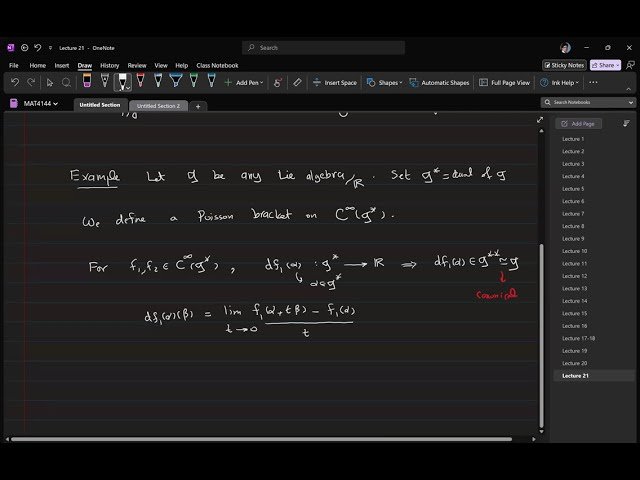The width and height of the screenshot is (640, 480).
Task: Open the File menu
Action: 14,65
